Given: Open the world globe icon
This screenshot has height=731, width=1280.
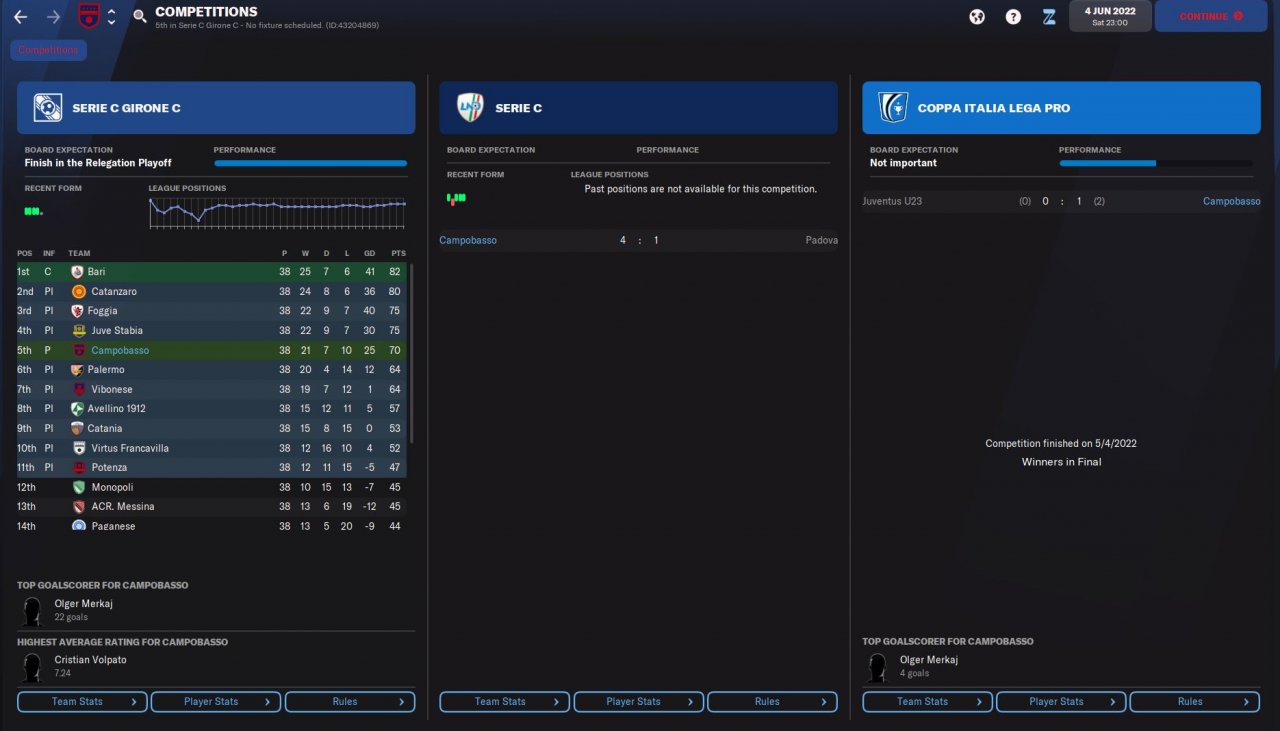Looking at the screenshot, I should point(977,16).
